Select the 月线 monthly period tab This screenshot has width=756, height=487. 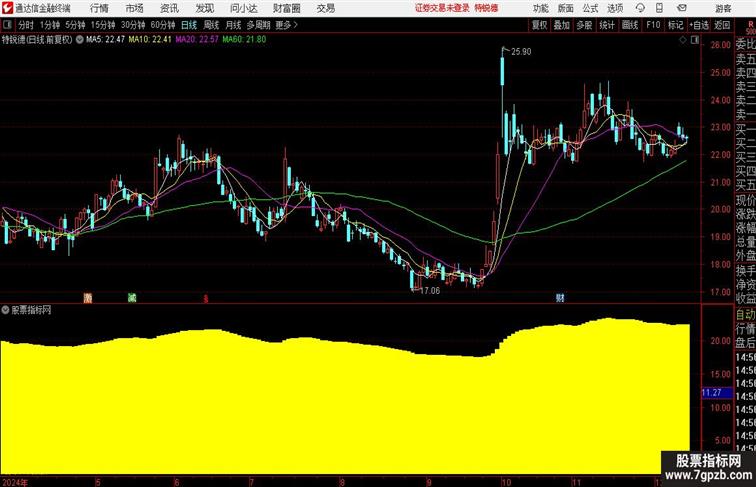click(233, 25)
